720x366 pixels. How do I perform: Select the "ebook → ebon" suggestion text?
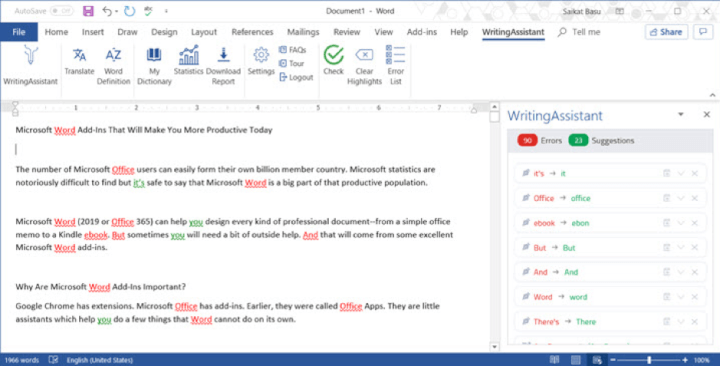tap(561, 223)
